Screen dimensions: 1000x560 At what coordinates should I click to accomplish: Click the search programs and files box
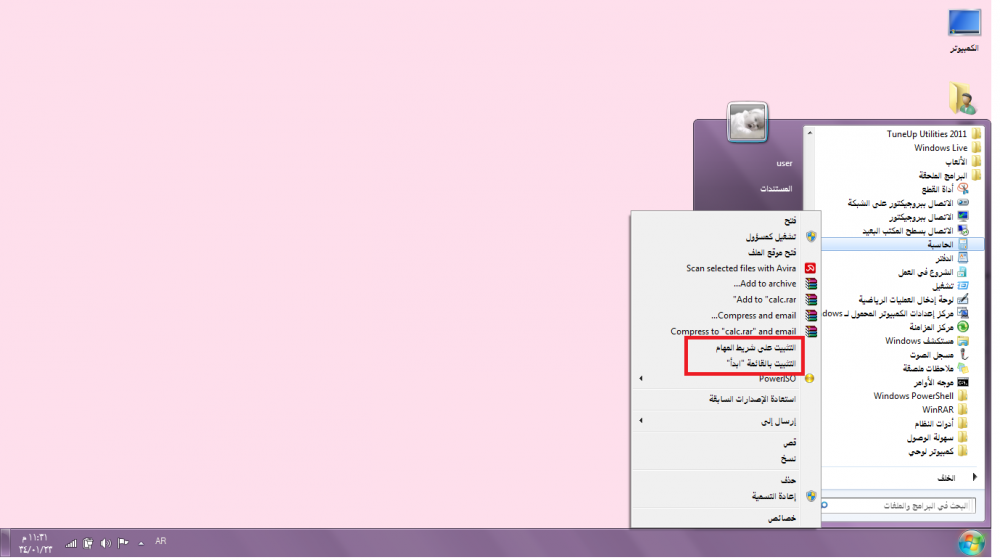point(905,507)
